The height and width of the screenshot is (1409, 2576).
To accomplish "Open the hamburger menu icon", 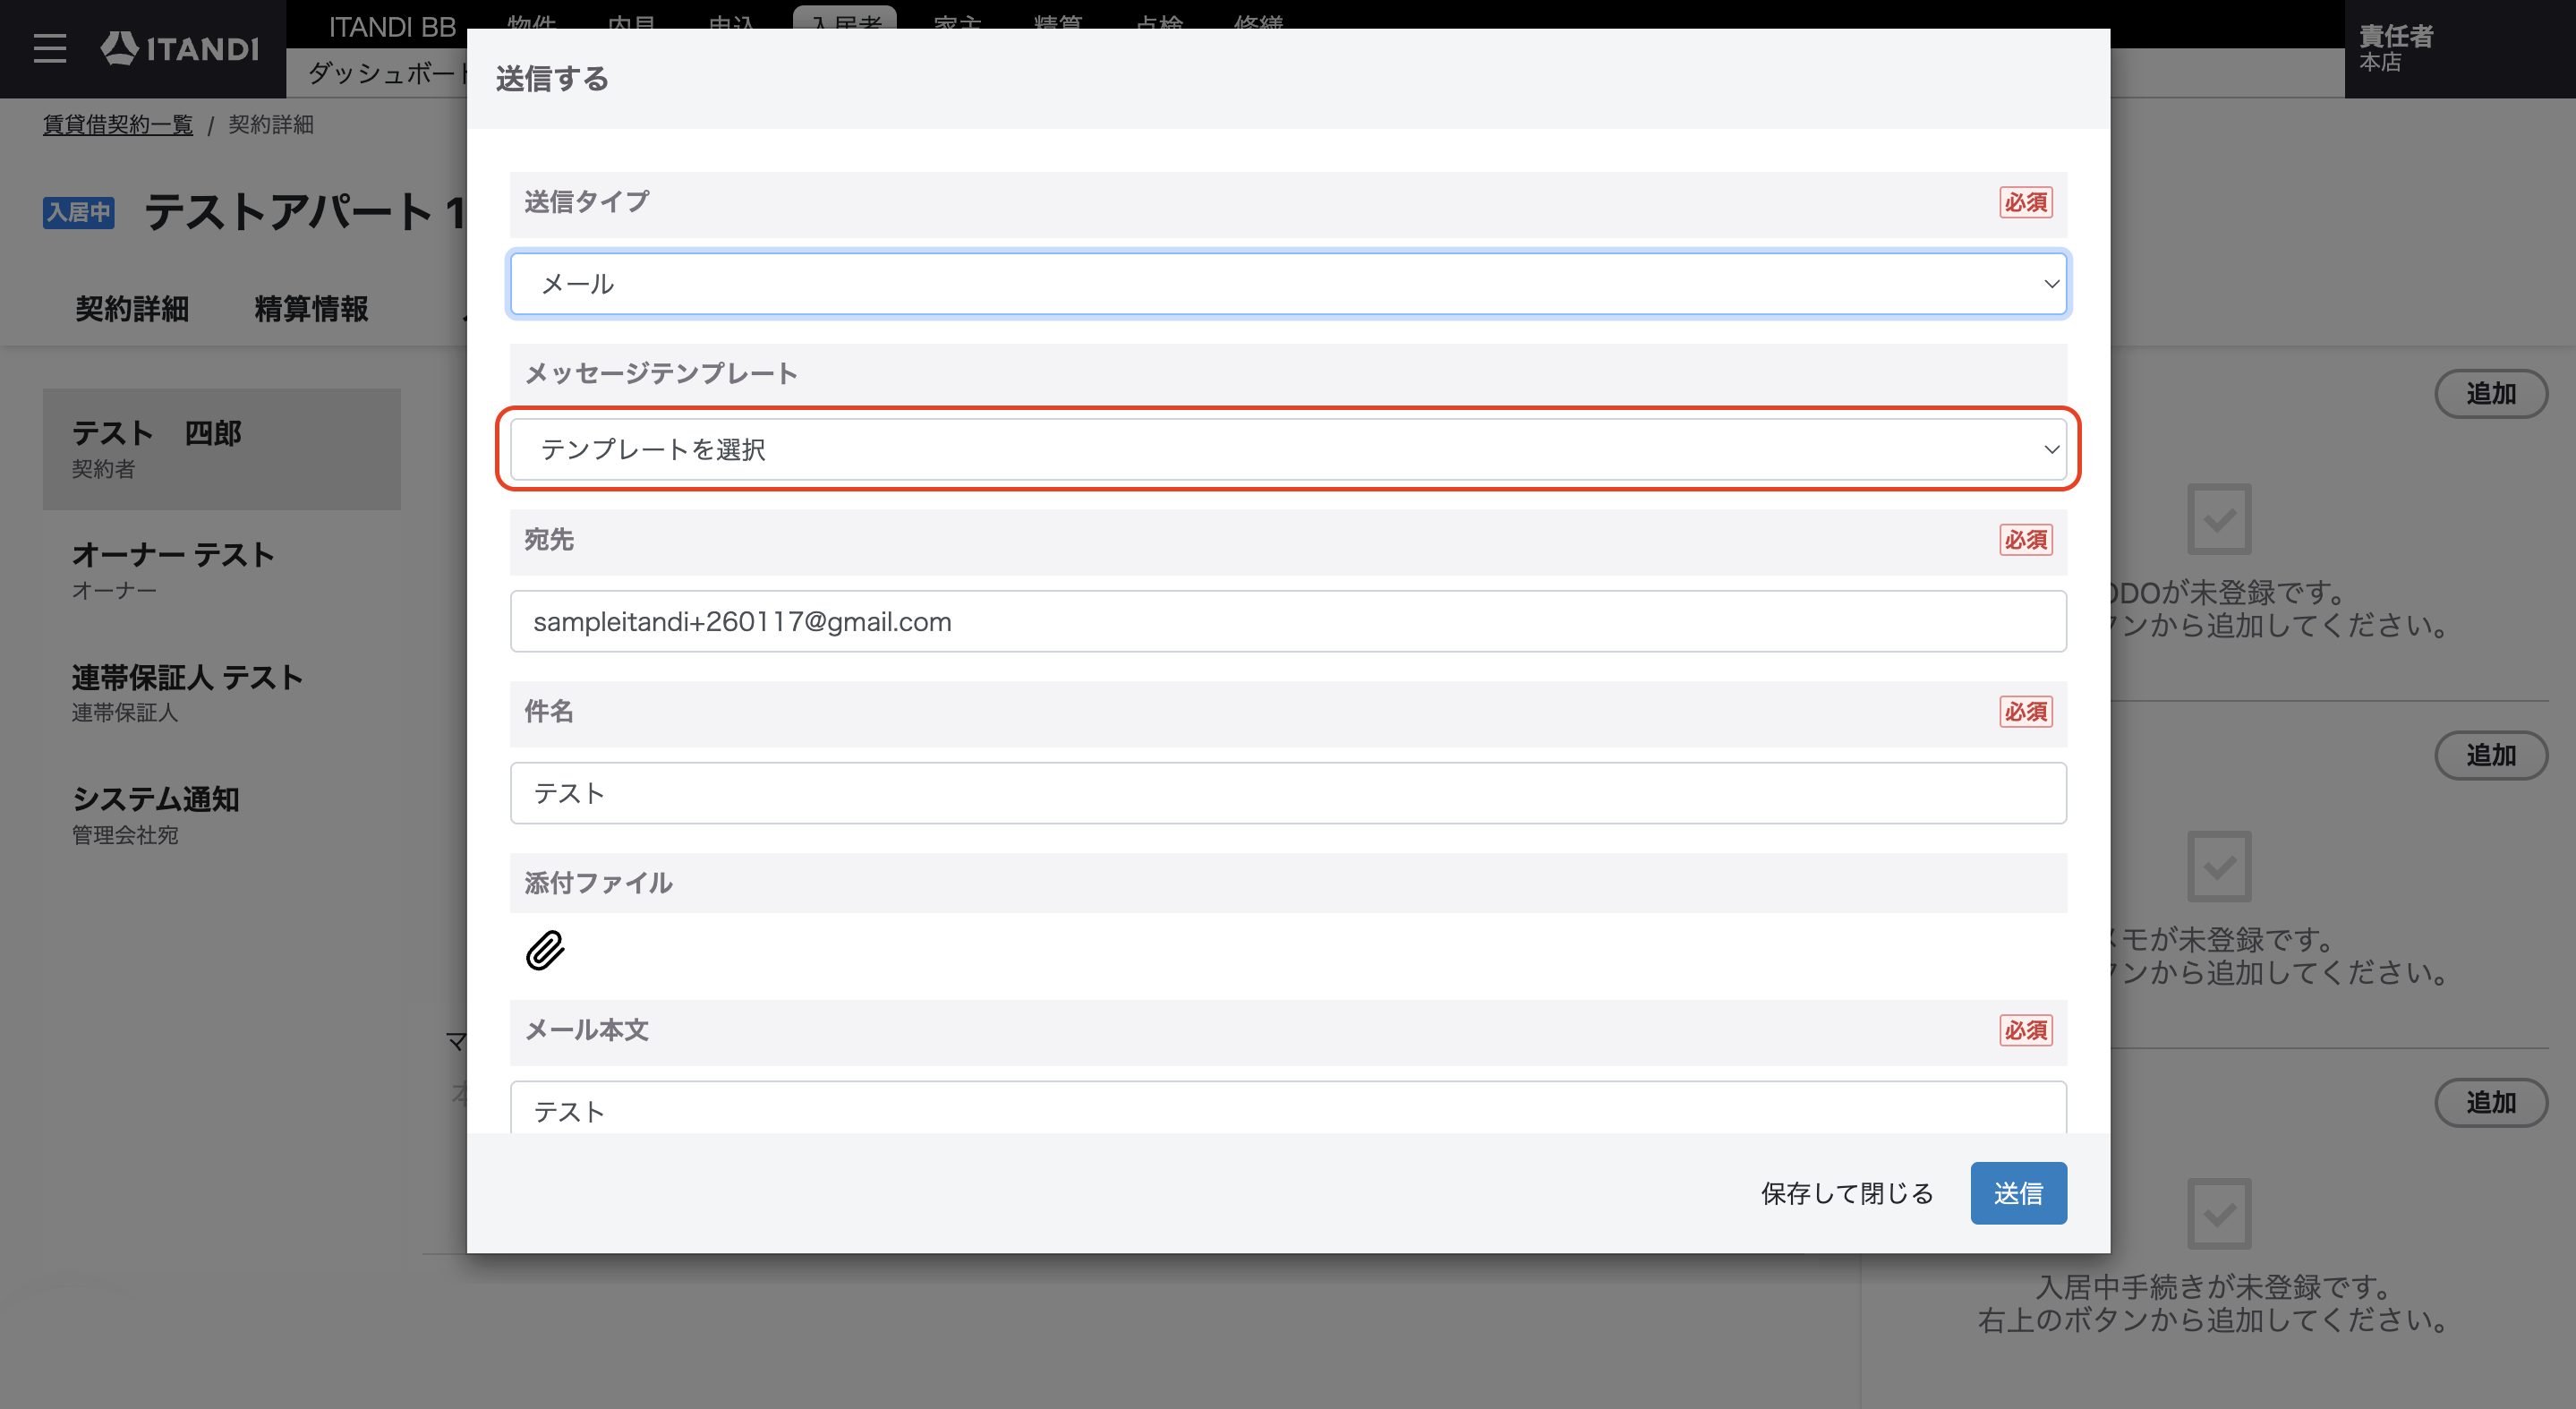I will point(50,48).
